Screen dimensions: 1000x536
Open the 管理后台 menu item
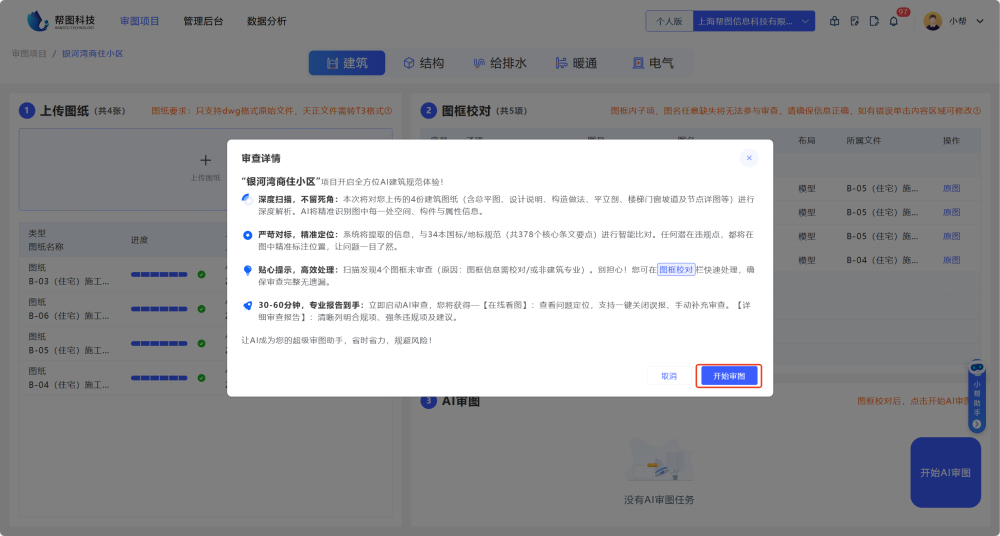coord(203,21)
